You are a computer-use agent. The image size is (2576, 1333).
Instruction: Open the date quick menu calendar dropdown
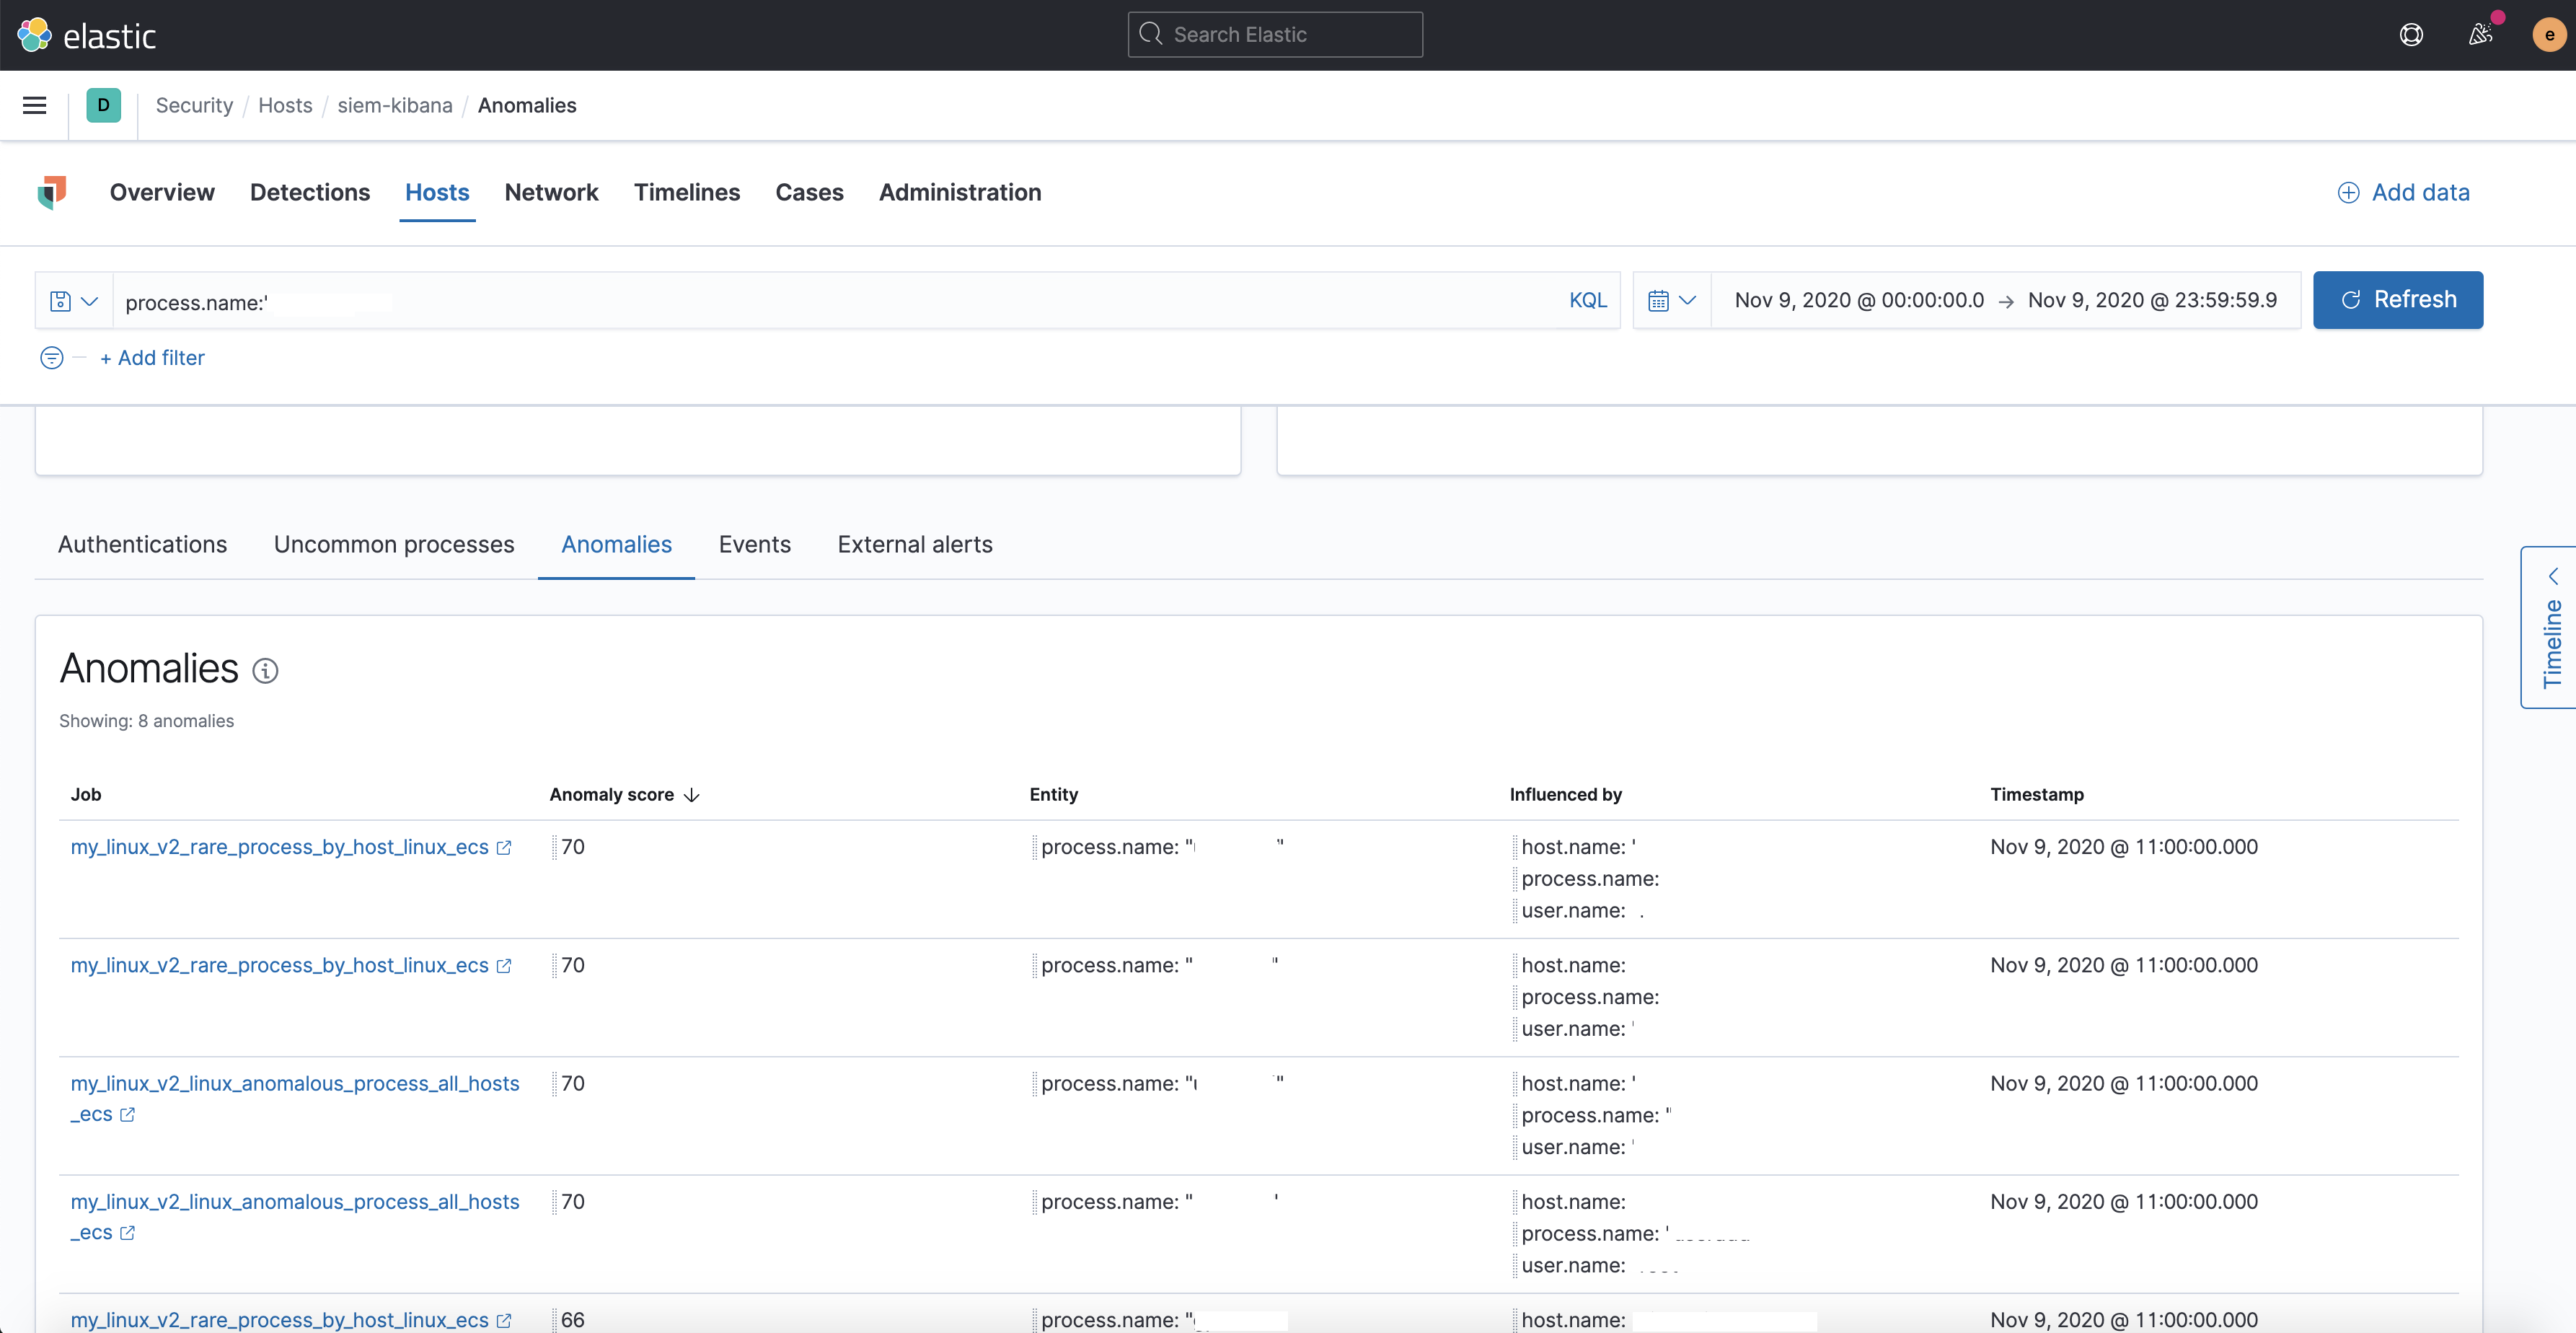1671,301
